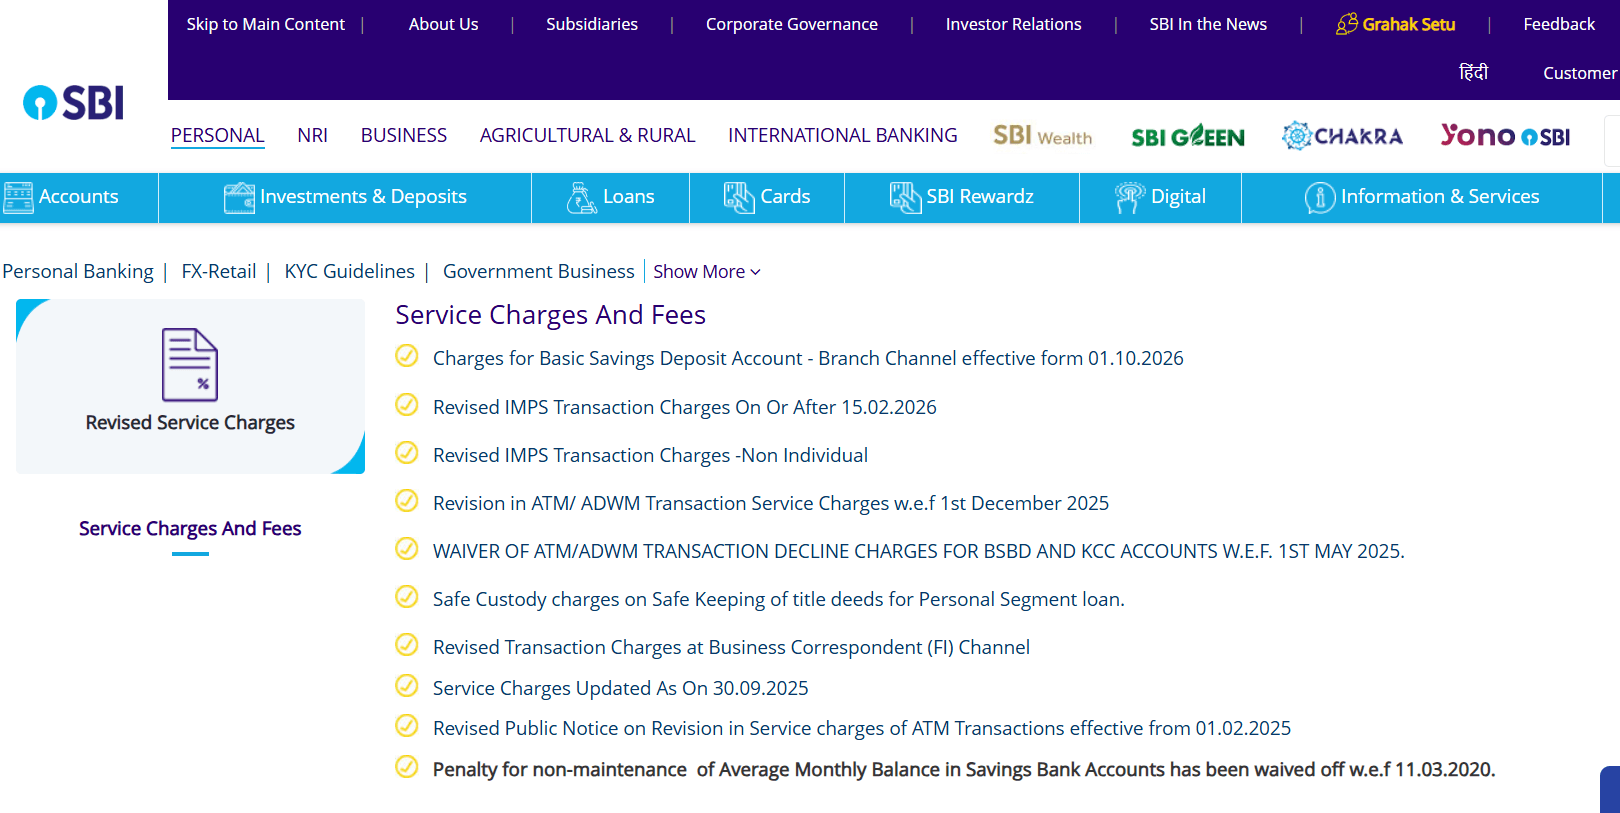Open the AGRICULTURAL & RURAL tab

pyautogui.click(x=588, y=135)
